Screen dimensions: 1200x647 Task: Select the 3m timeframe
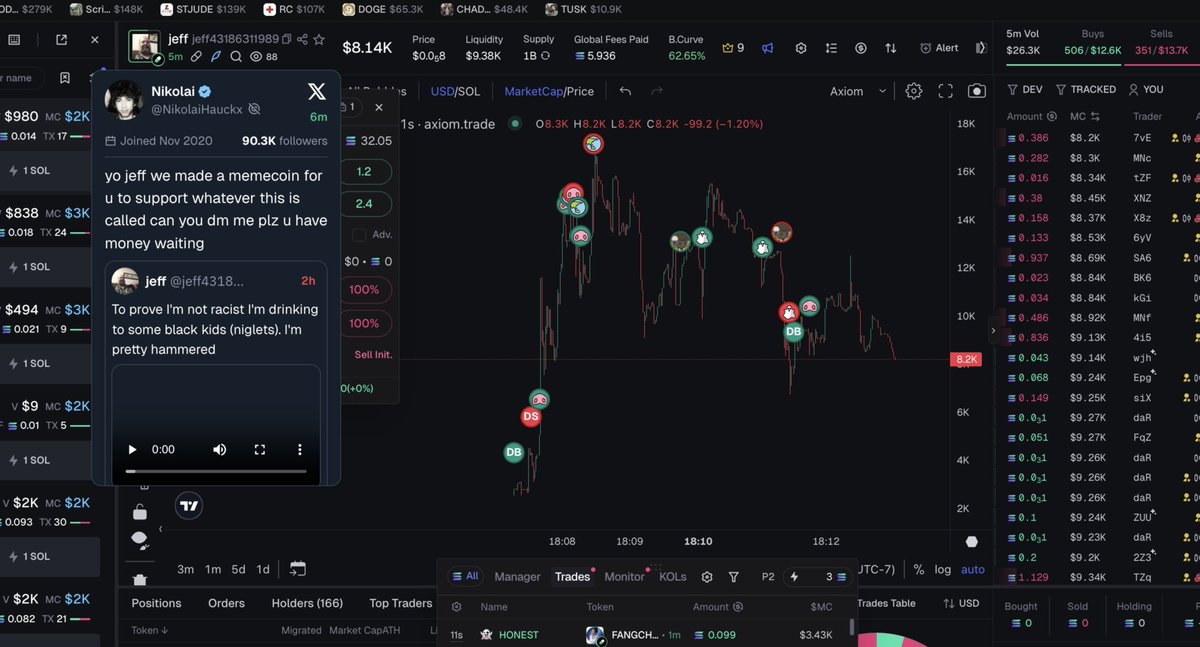click(x=186, y=569)
